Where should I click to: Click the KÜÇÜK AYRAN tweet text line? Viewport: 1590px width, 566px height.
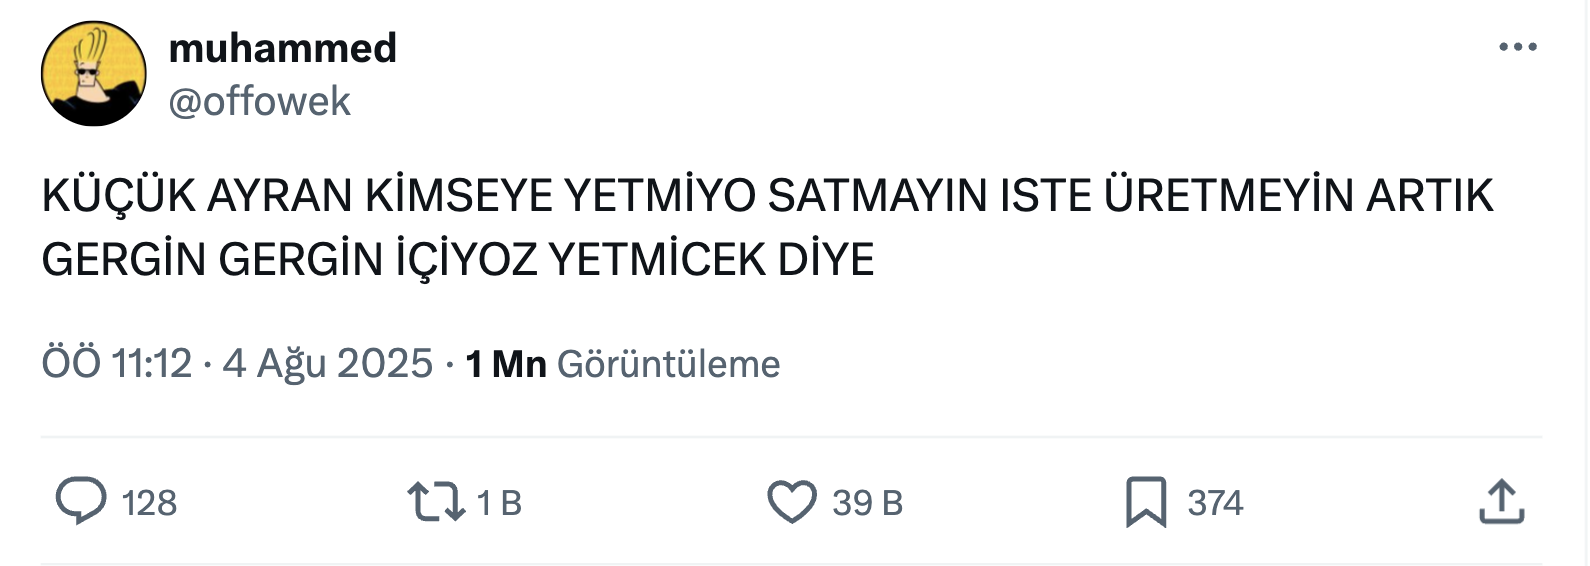(768, 195)
